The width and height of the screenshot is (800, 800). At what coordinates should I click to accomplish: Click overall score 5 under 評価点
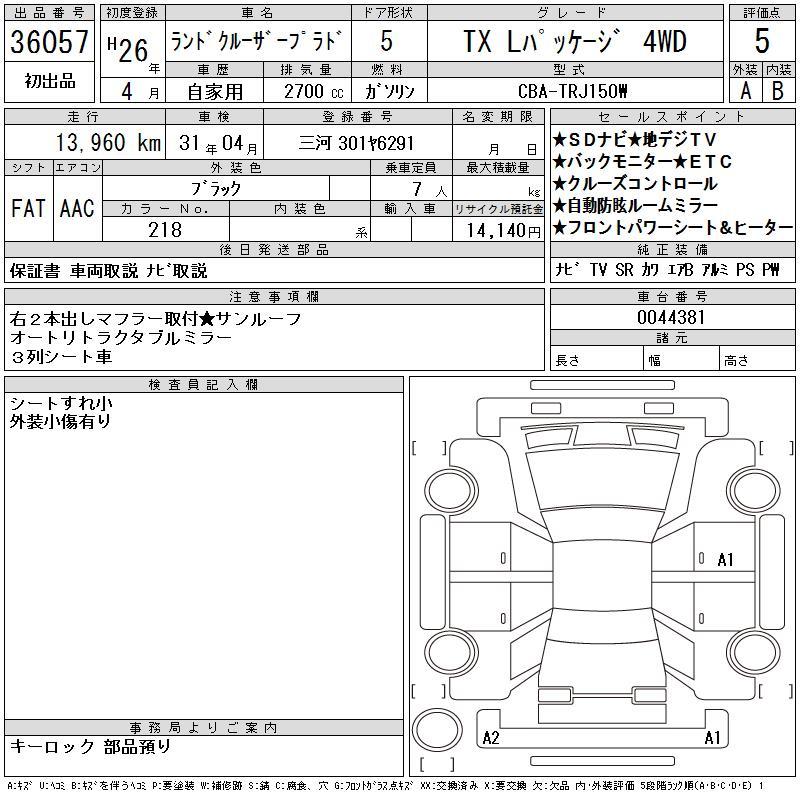pyautogui.click(x=762, y=41)
